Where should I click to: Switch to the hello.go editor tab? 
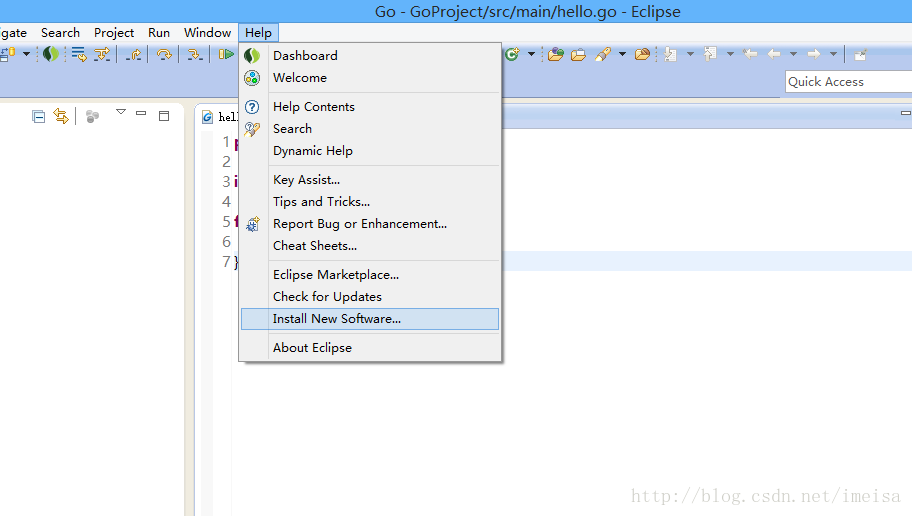tap(220, 117)
